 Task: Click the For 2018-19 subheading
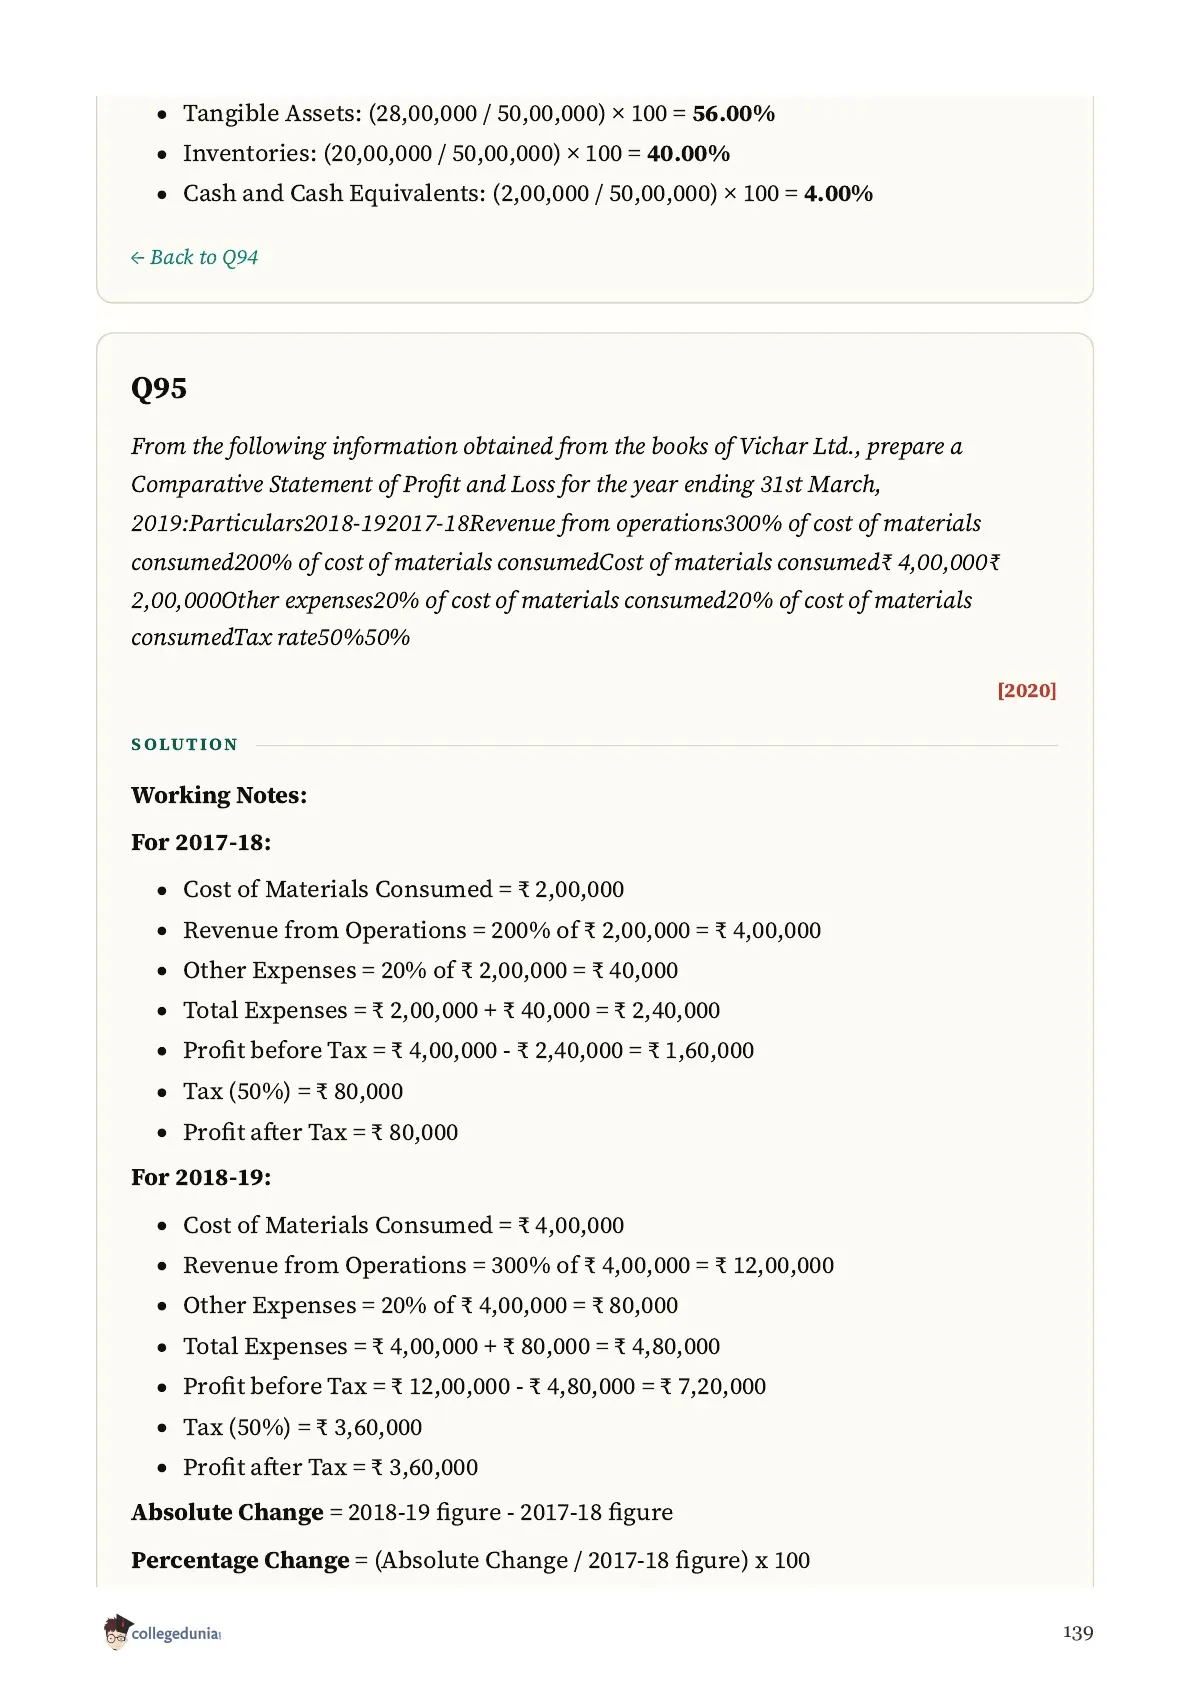[x=201, y=1177]
